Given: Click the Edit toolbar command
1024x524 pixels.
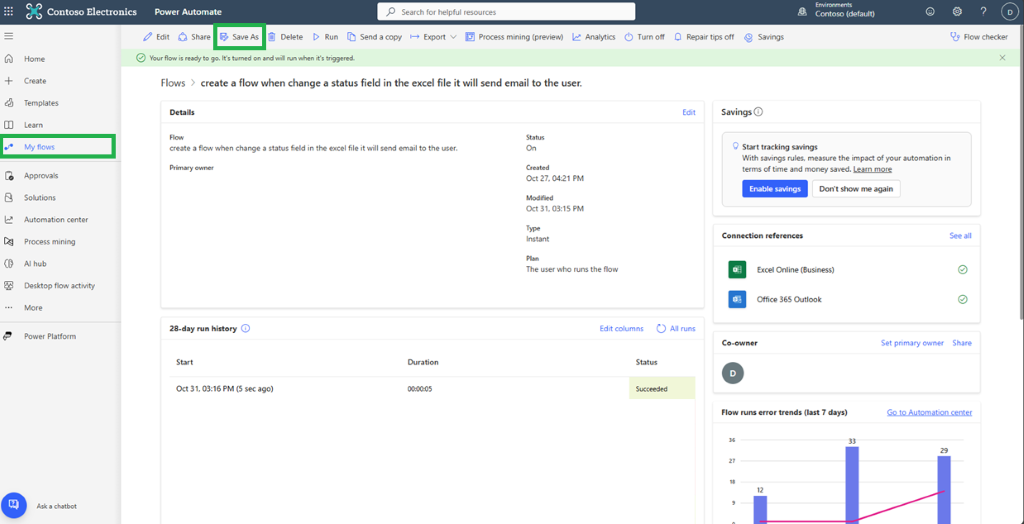Looking at the screenshot, I should click(156, 37).
